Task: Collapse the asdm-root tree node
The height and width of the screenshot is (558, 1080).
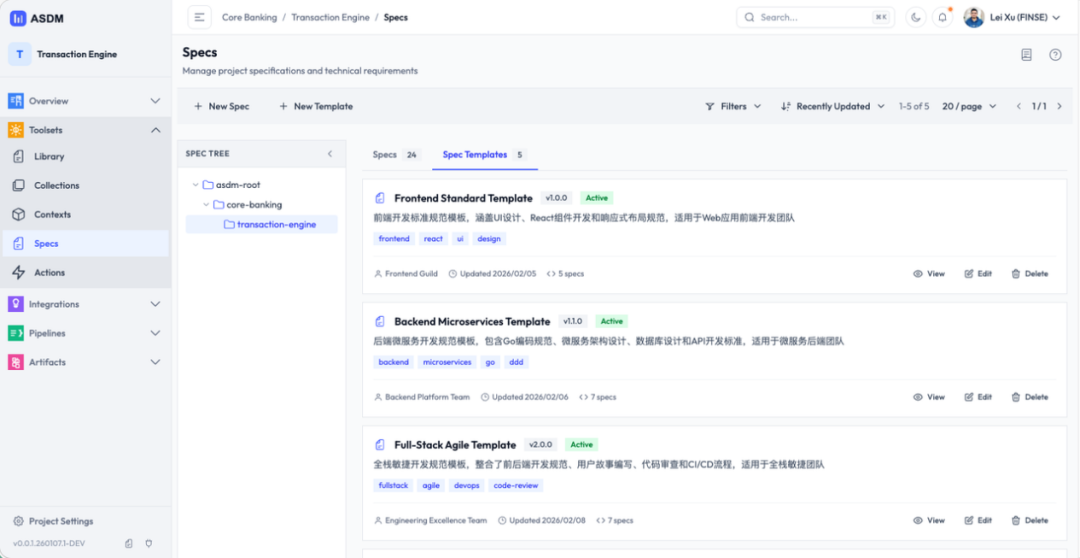Action: point(196,185)
